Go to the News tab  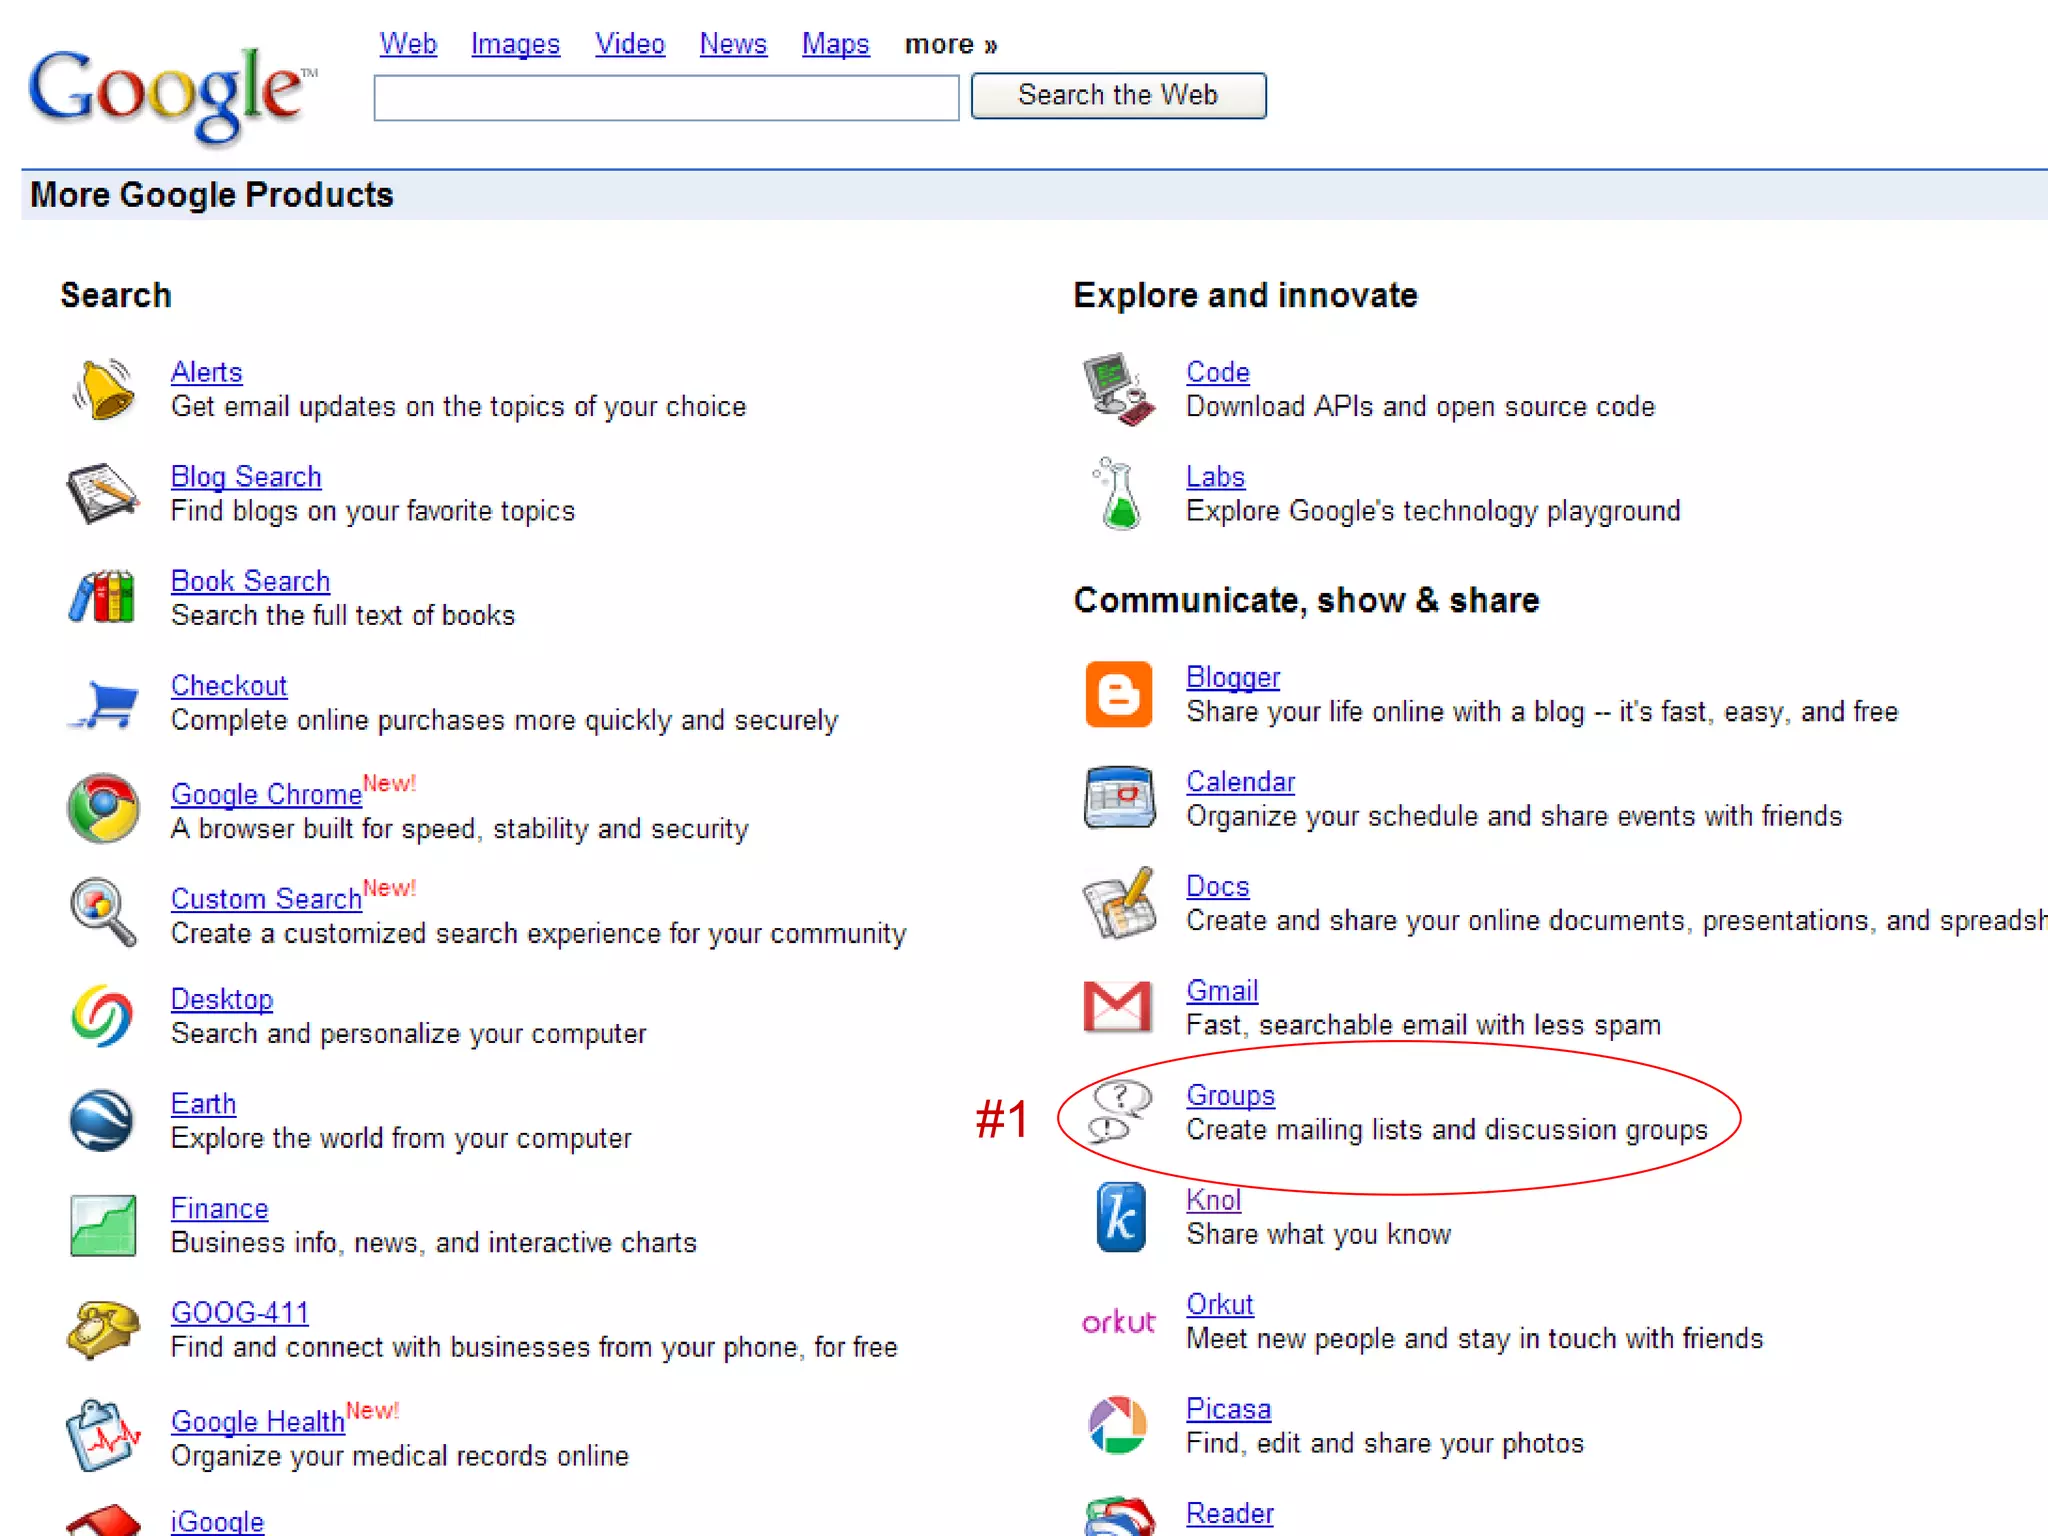732,44
